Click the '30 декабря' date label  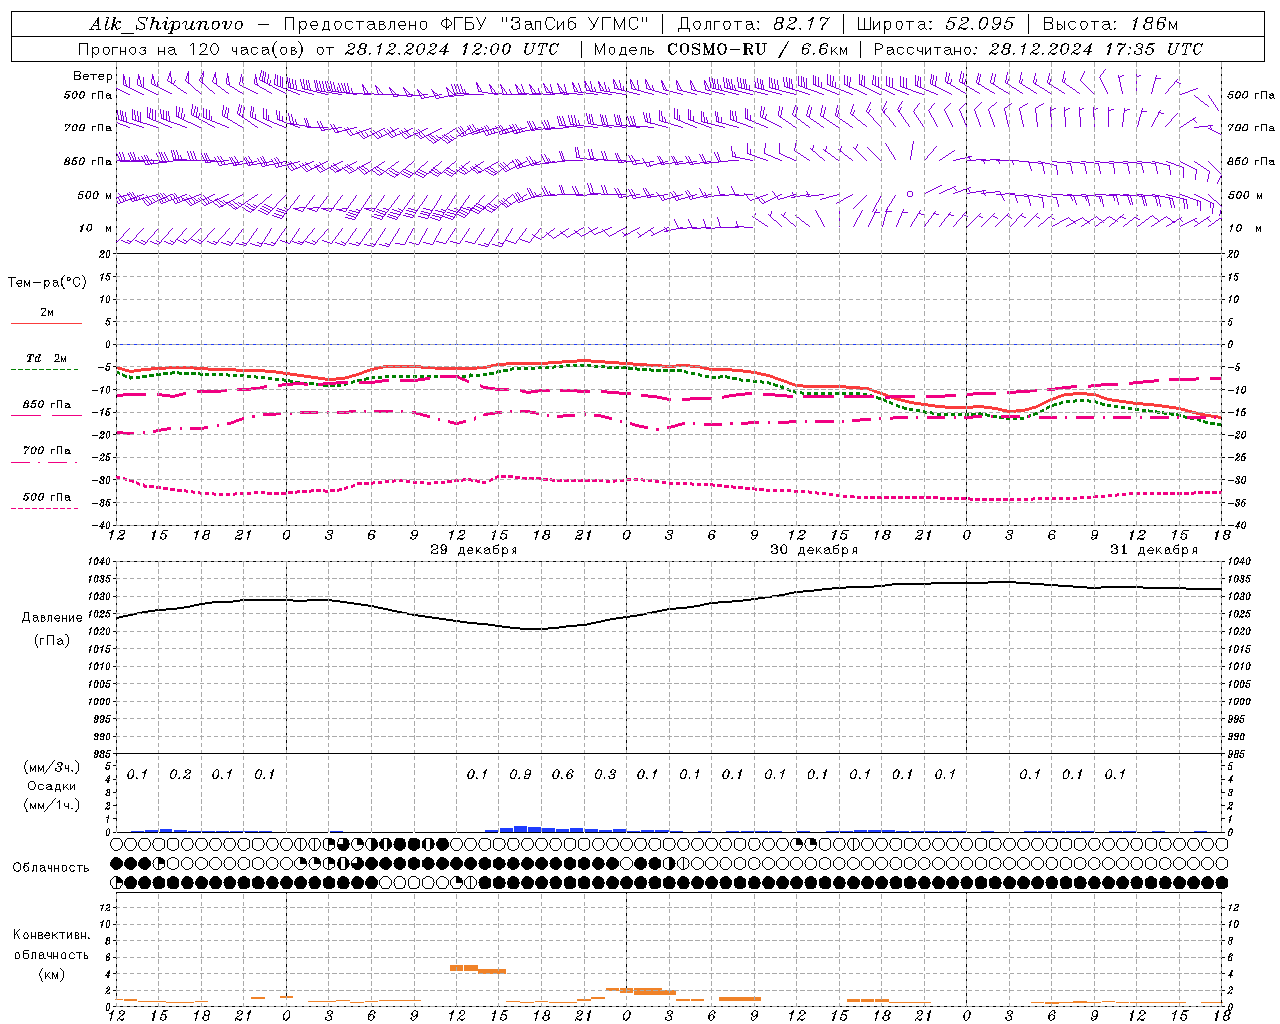814,550
